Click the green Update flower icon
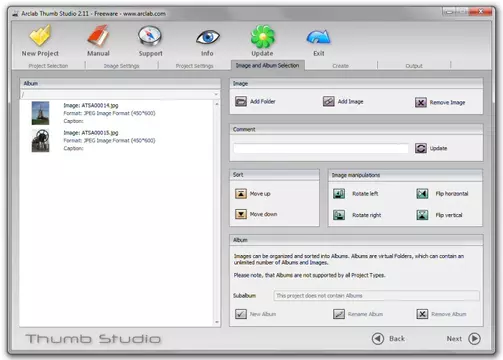The height and width of the screenshot is (360, 503). (263, 36)
